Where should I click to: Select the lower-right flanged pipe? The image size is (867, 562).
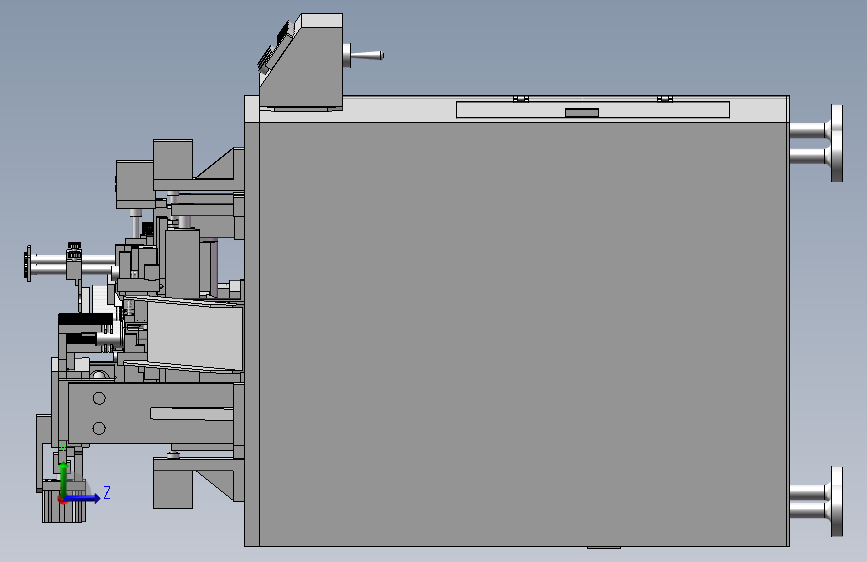[817, 502]
